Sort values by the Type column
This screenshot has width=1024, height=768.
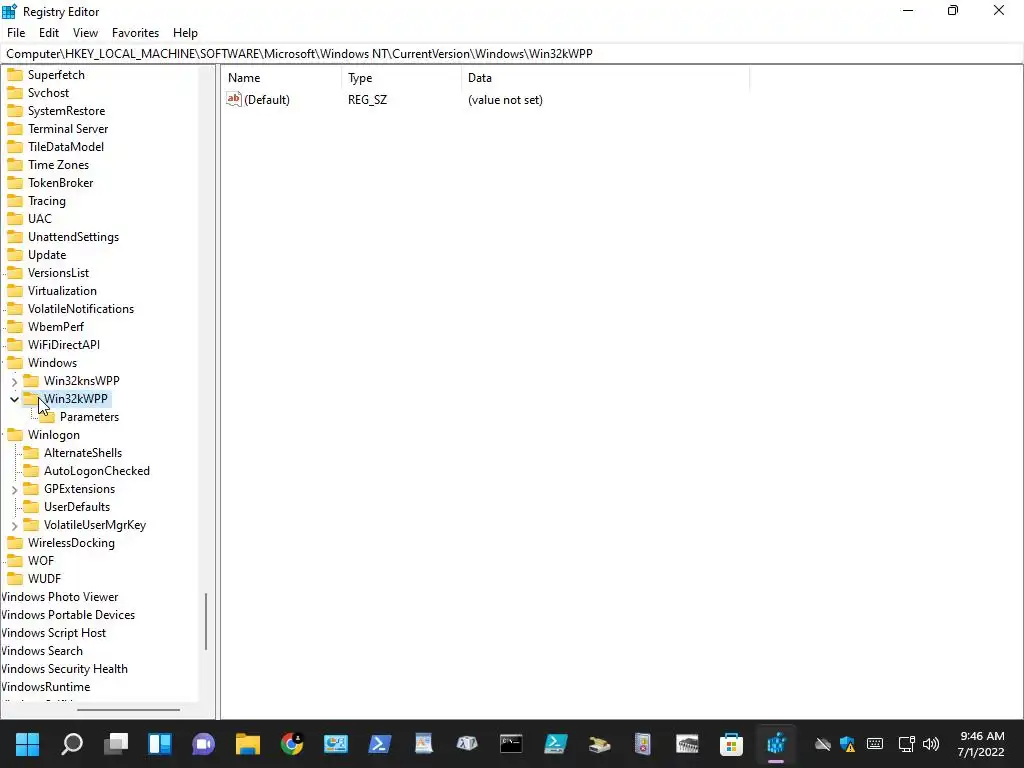point(401,78)
